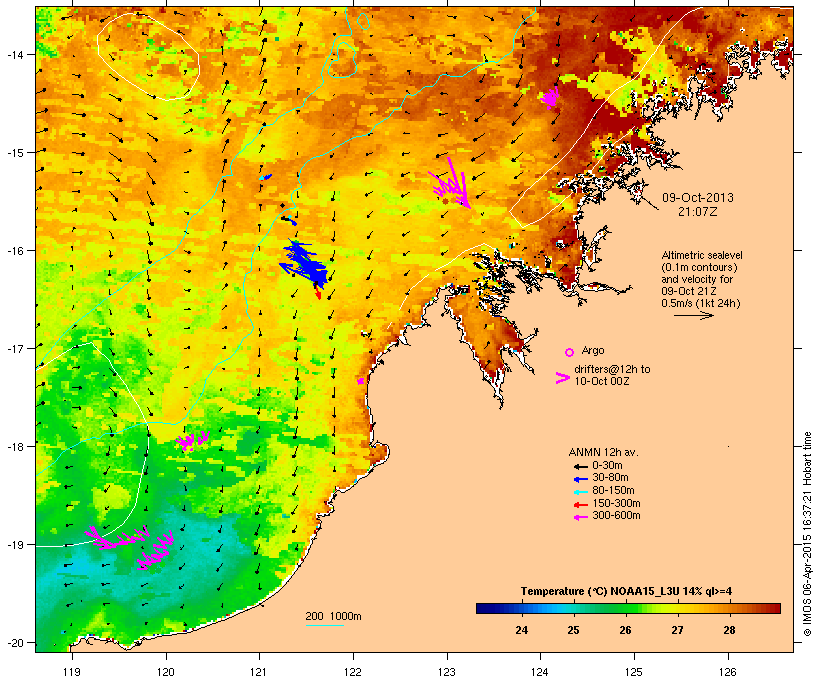Click the temperature colorbar near 28
820x680 pixels.
729,608
